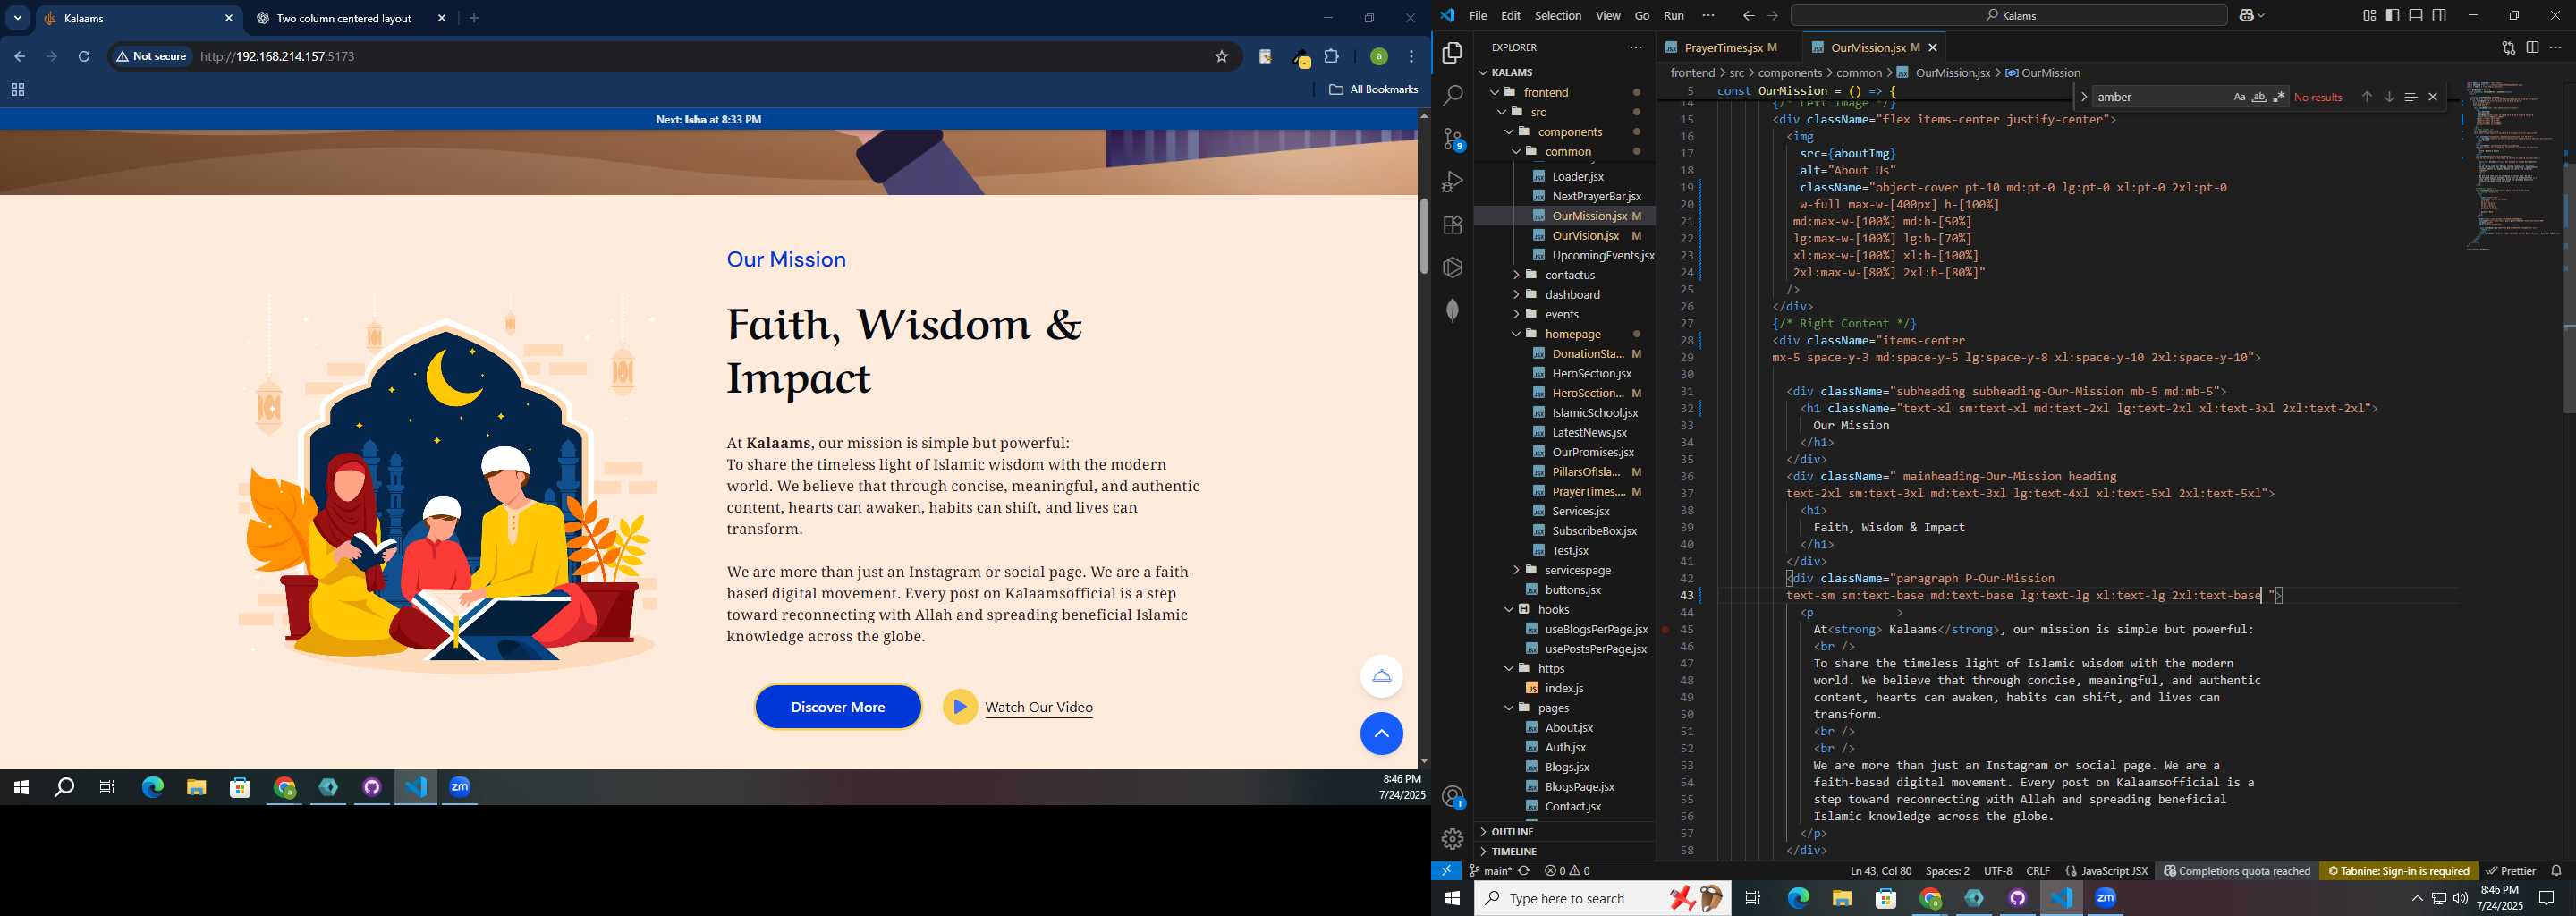Open the File menu
Image resolution: width=2576 pixels, height=916 pixels.
(x=1478, y=15)
